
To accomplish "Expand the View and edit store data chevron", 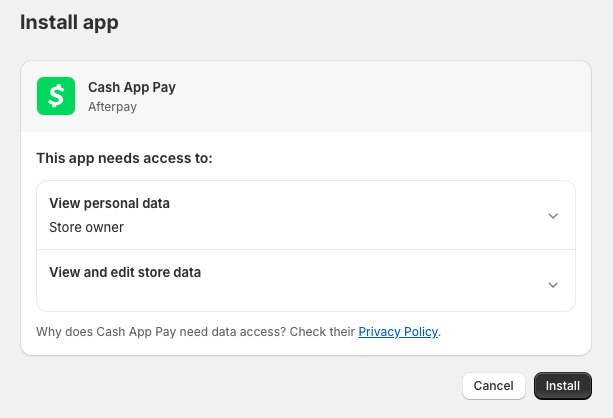I will click(x=553, y=285).
